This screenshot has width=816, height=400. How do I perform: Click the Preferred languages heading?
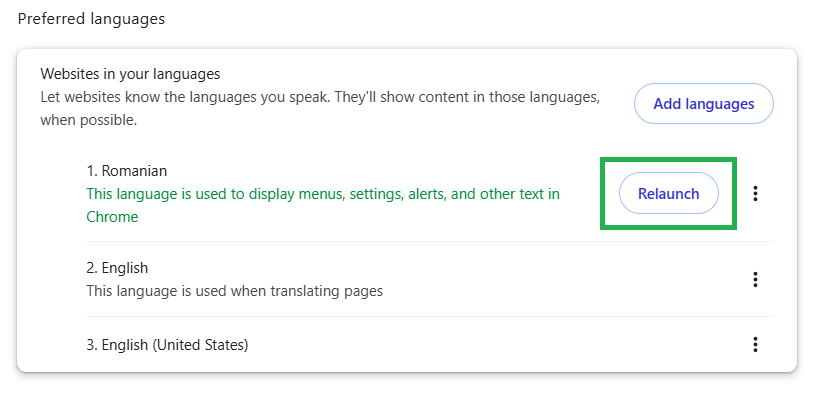coord(91,19)
